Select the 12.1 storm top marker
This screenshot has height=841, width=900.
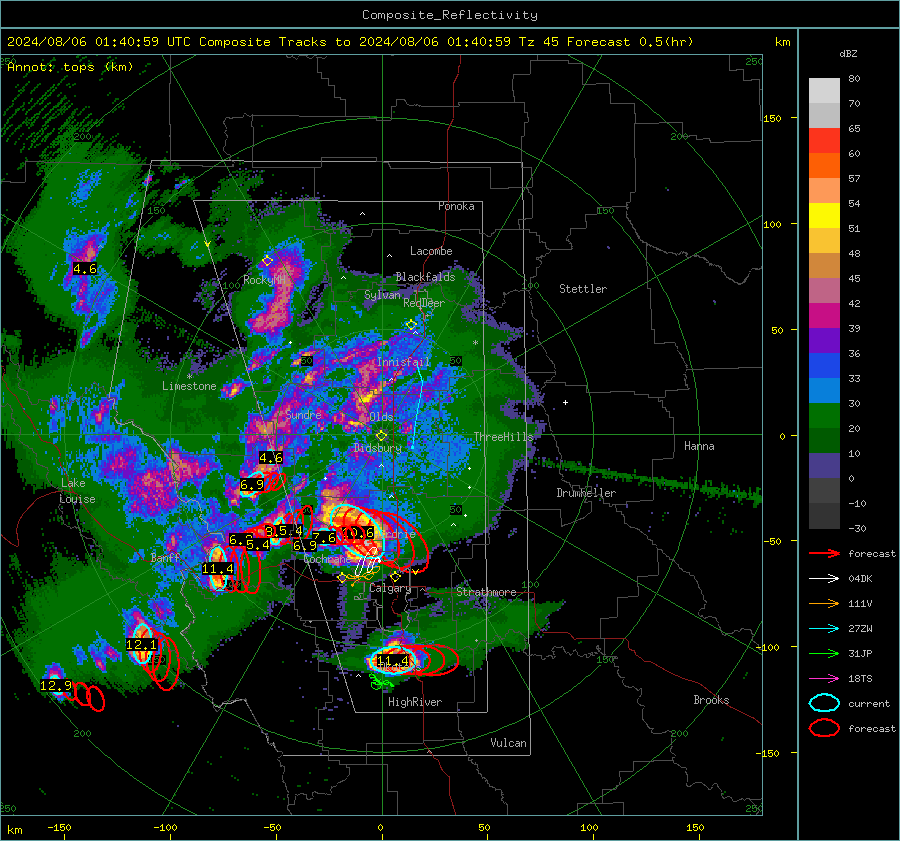coord(141,645)
